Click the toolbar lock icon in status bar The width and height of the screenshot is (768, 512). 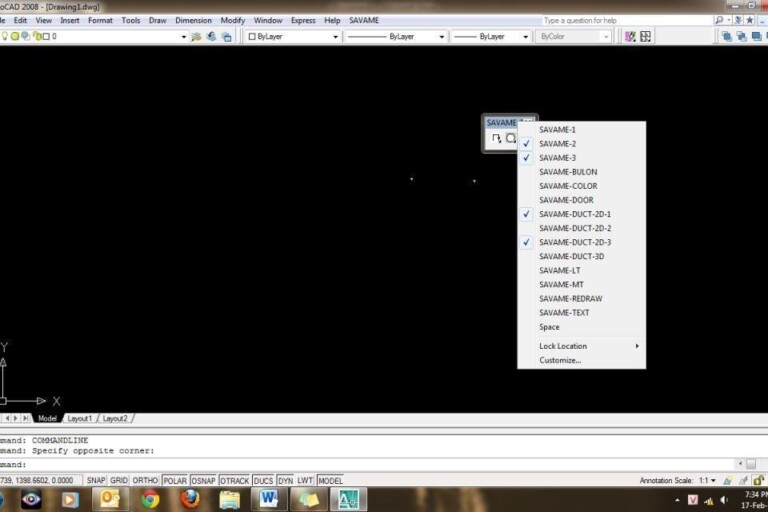758,481
